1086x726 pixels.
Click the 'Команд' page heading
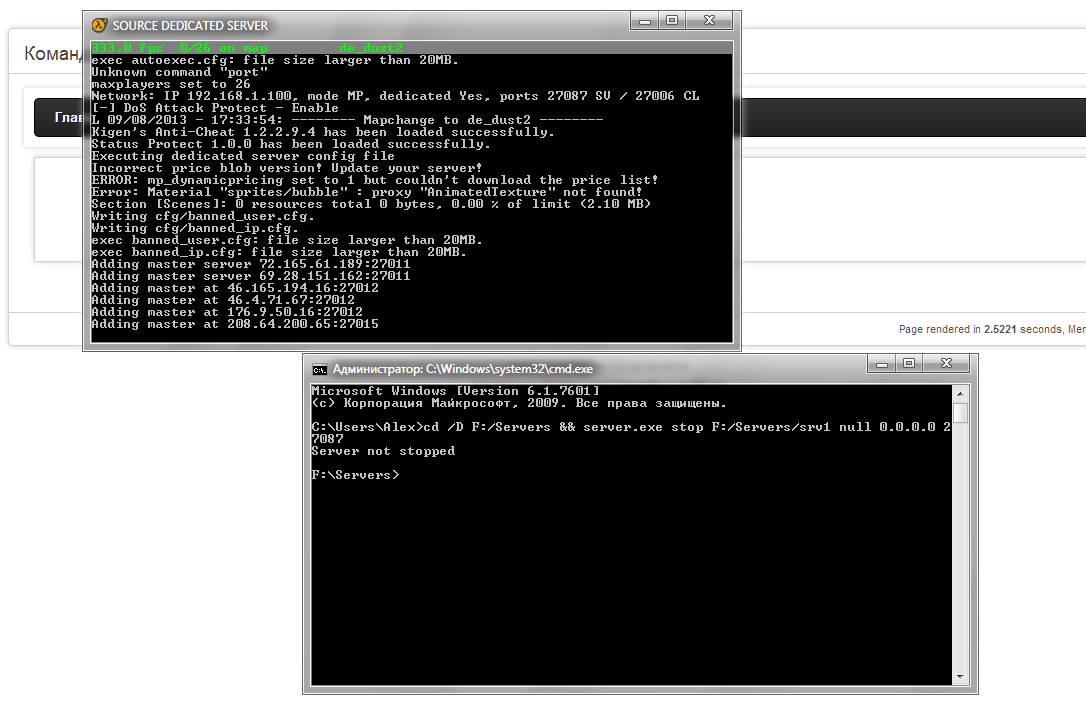(x=52, y=54)
